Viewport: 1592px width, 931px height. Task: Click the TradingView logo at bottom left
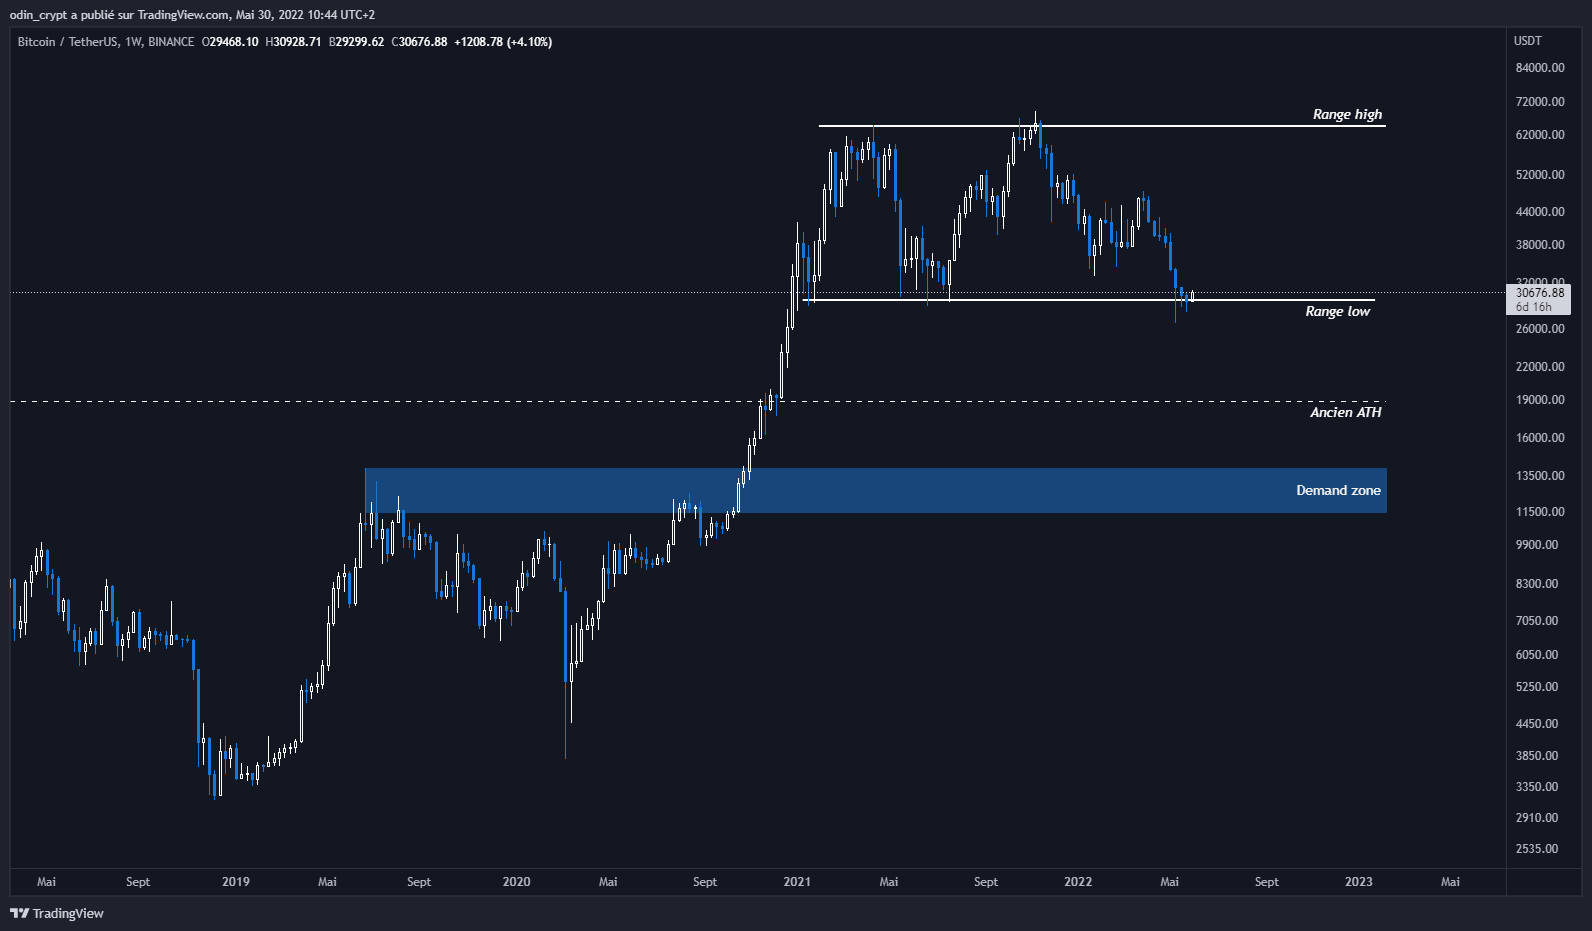click(57, 913)
